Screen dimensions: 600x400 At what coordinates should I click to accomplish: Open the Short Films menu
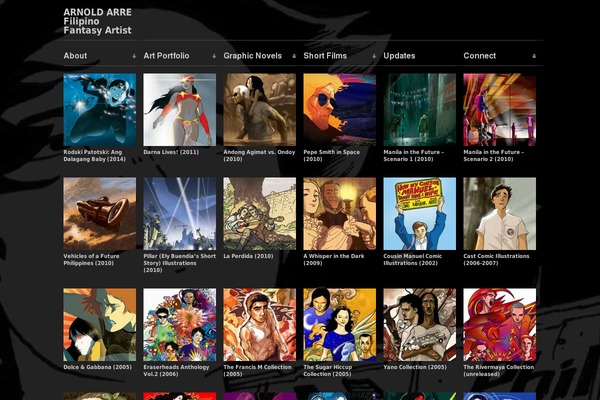(325, 56)
